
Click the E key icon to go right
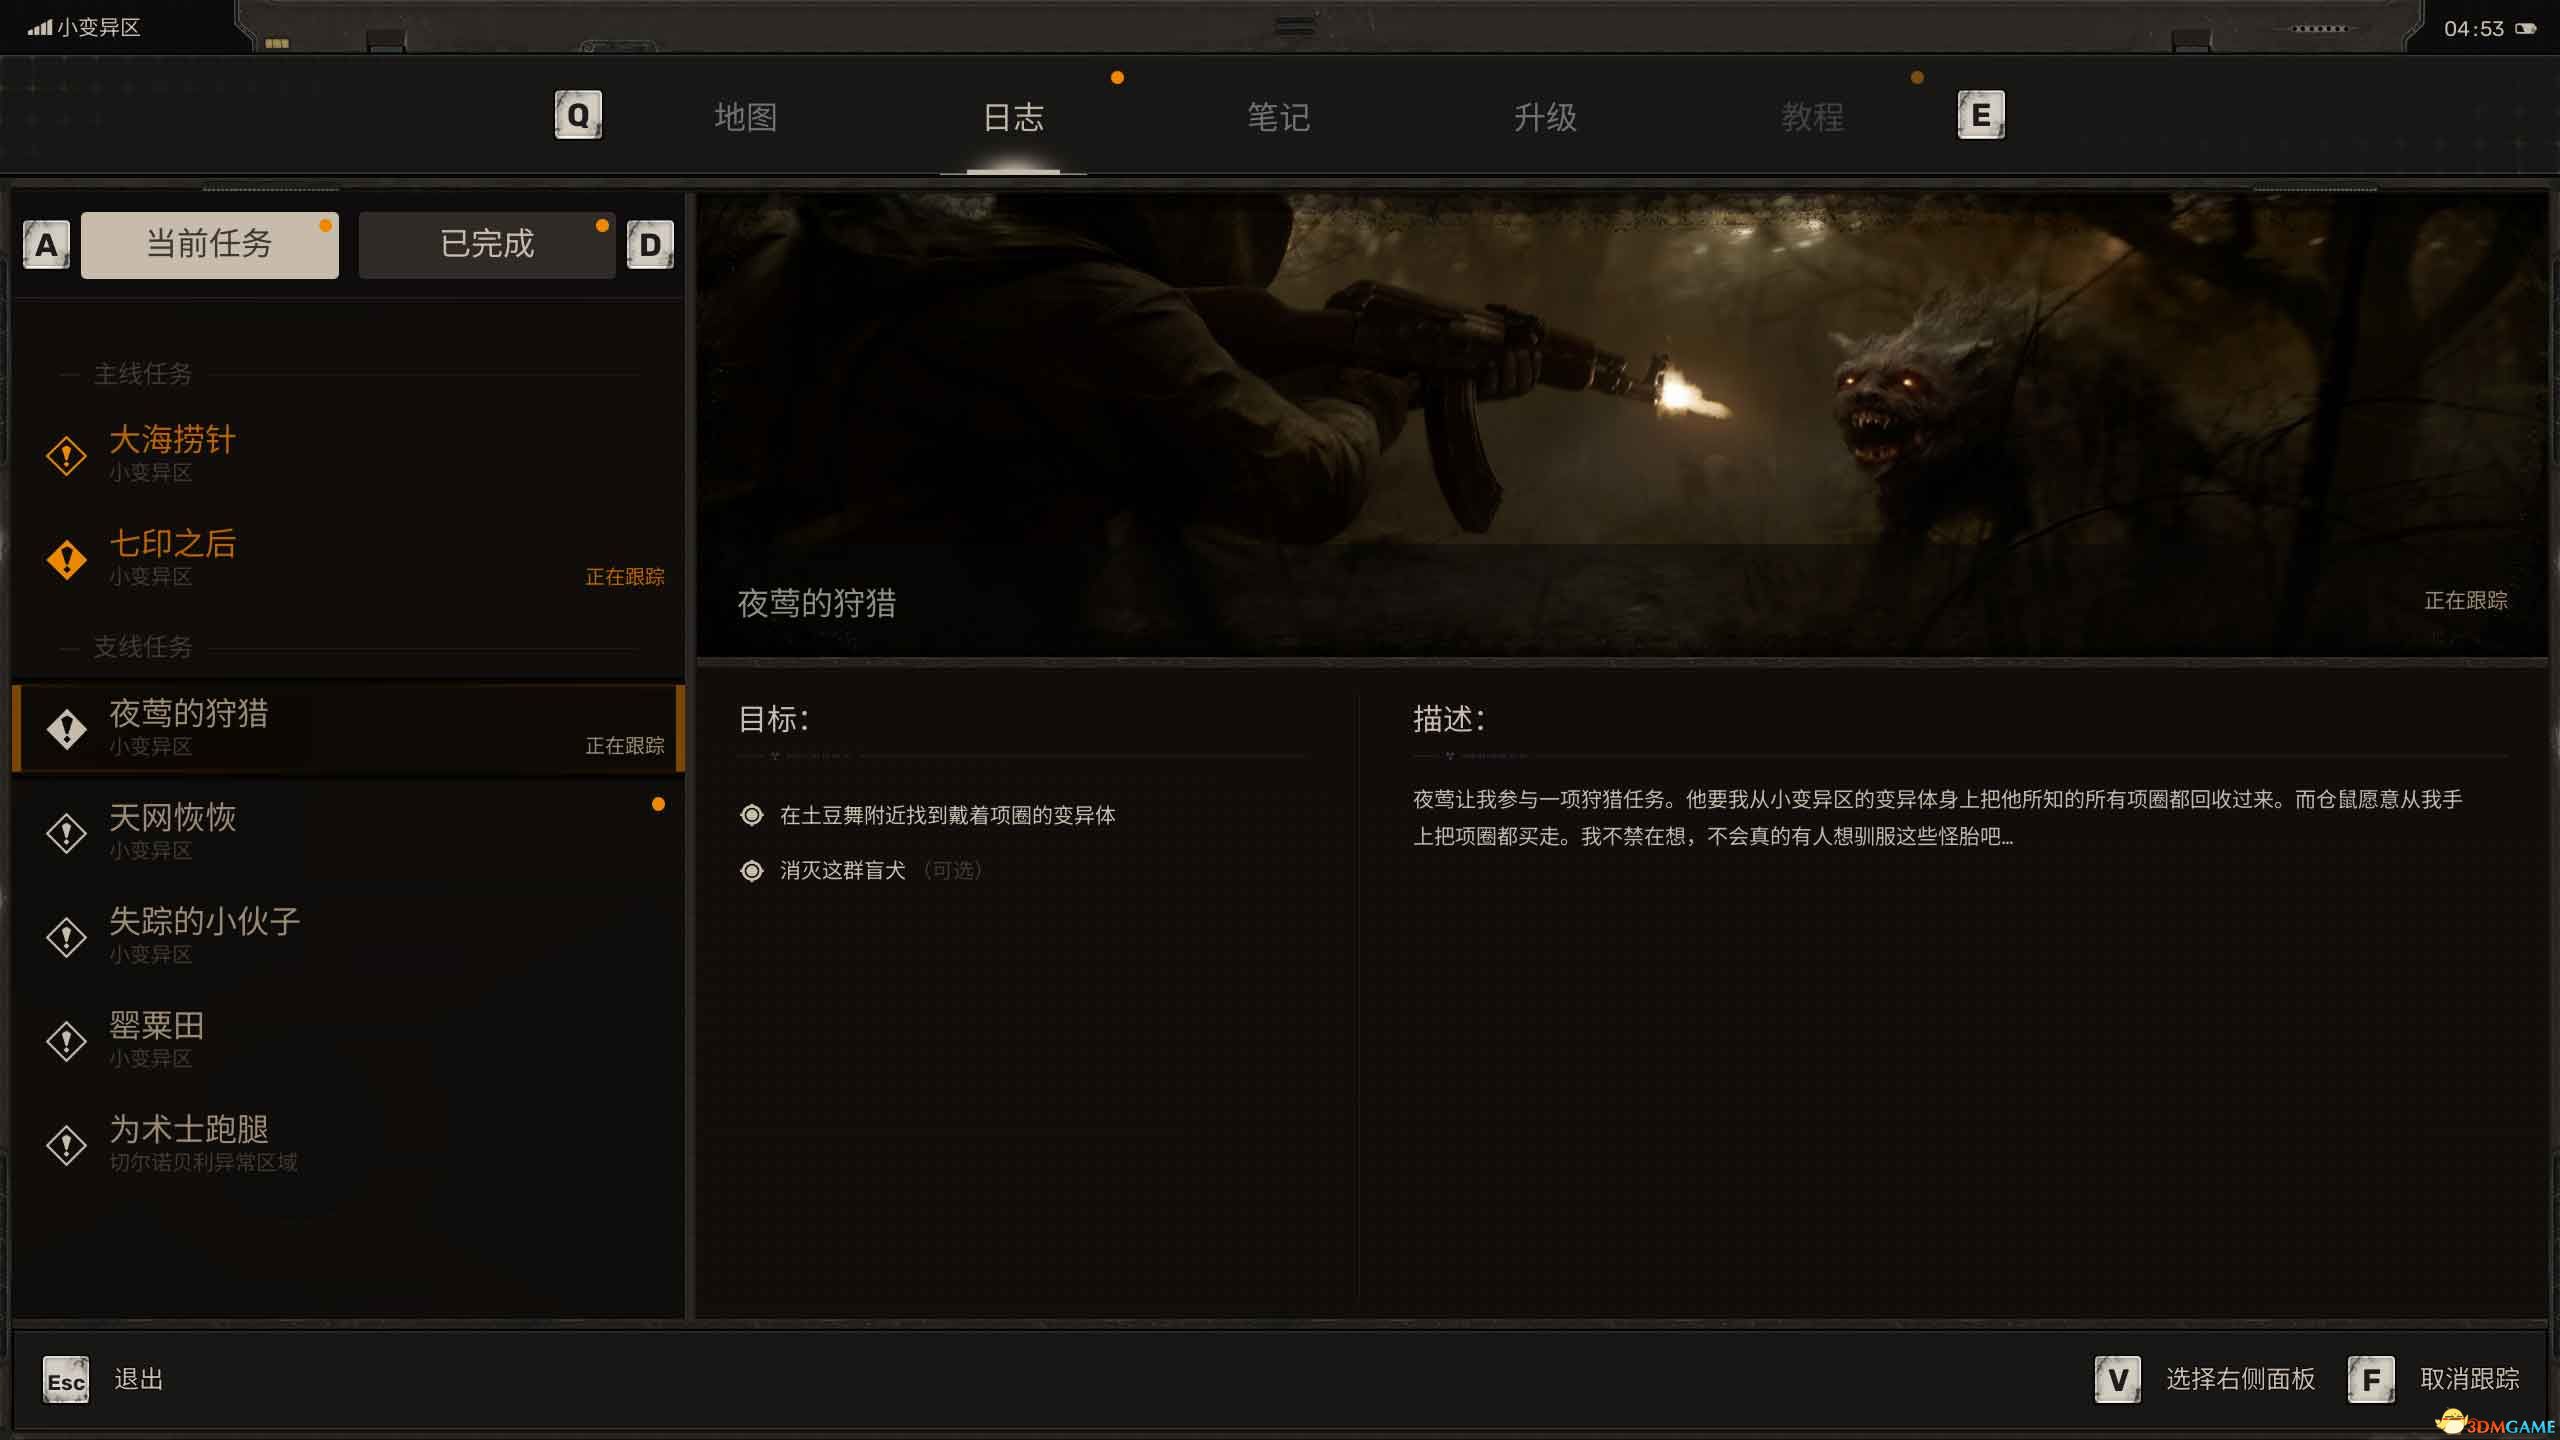[1981, 115]
